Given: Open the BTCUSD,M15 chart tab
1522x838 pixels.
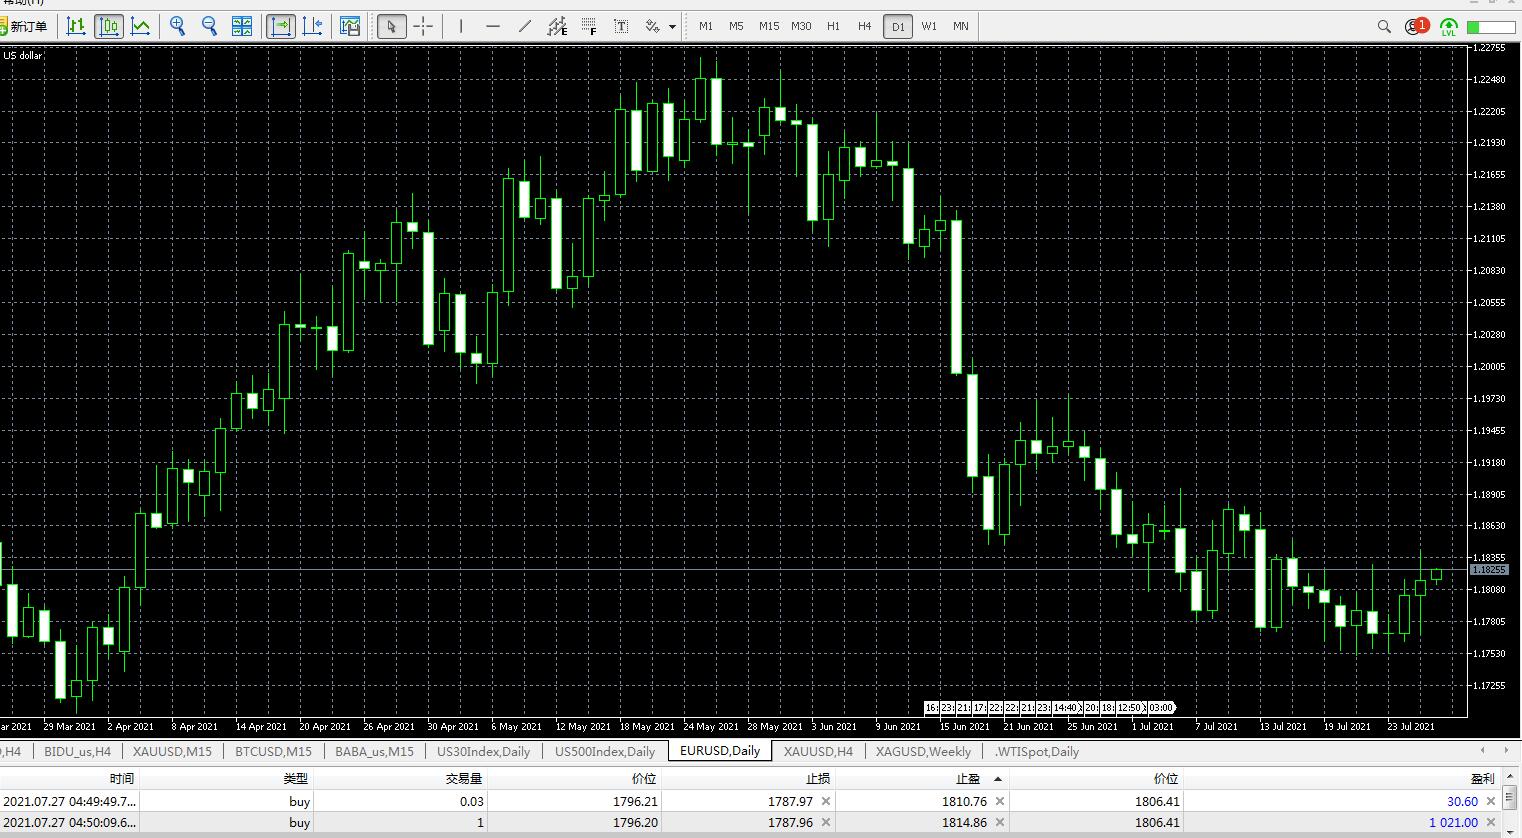Looking at the screenshot, I should tap(274, 751).
